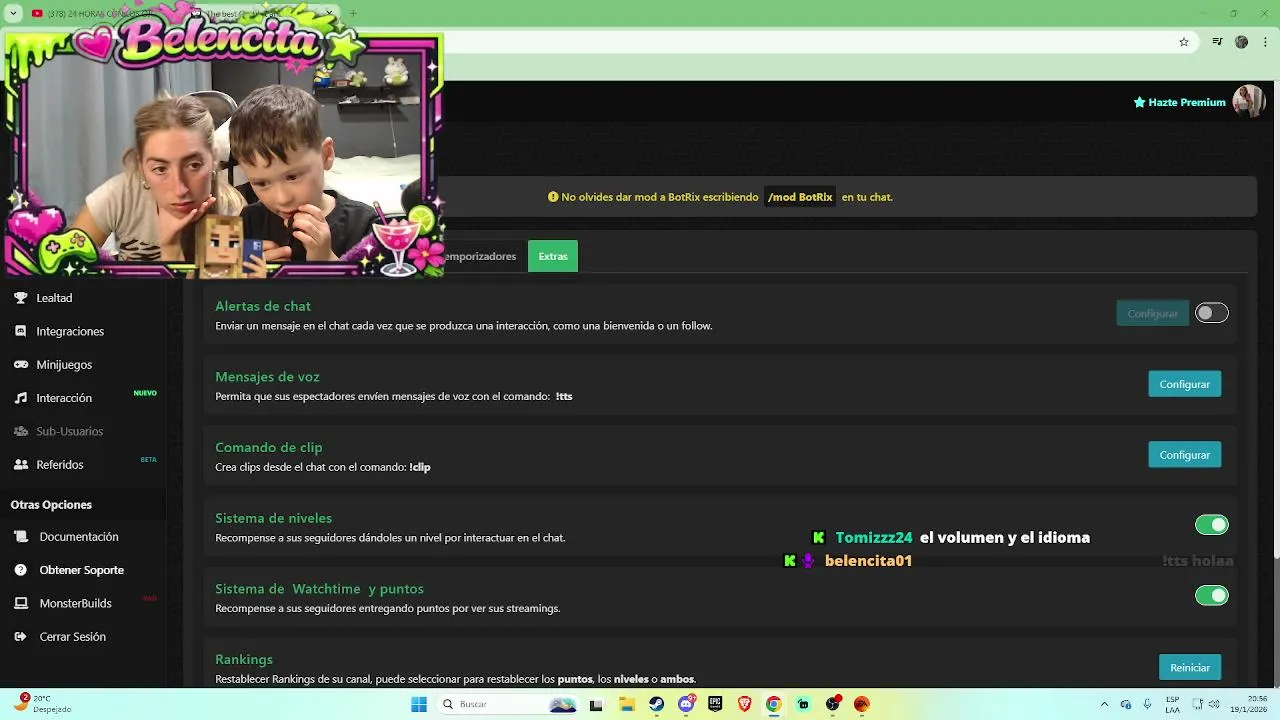Image resolution: width=1280 pixels, height=720 pixels.
Task: Open Brave browser from the taskbar
Action: tap(744, 704)
